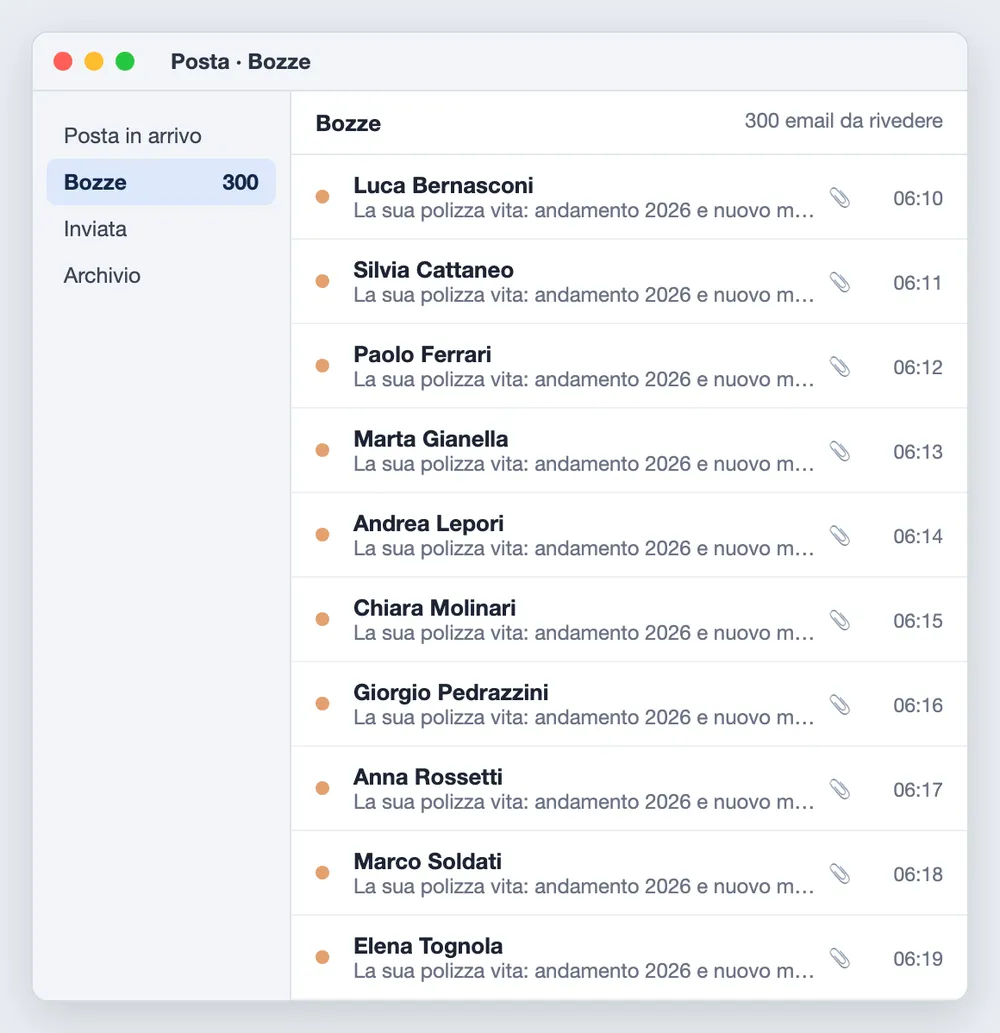Click subject line under Luca Bernasconi
The height and width of the screenshot is (1033, 1000).
(584, 211)
